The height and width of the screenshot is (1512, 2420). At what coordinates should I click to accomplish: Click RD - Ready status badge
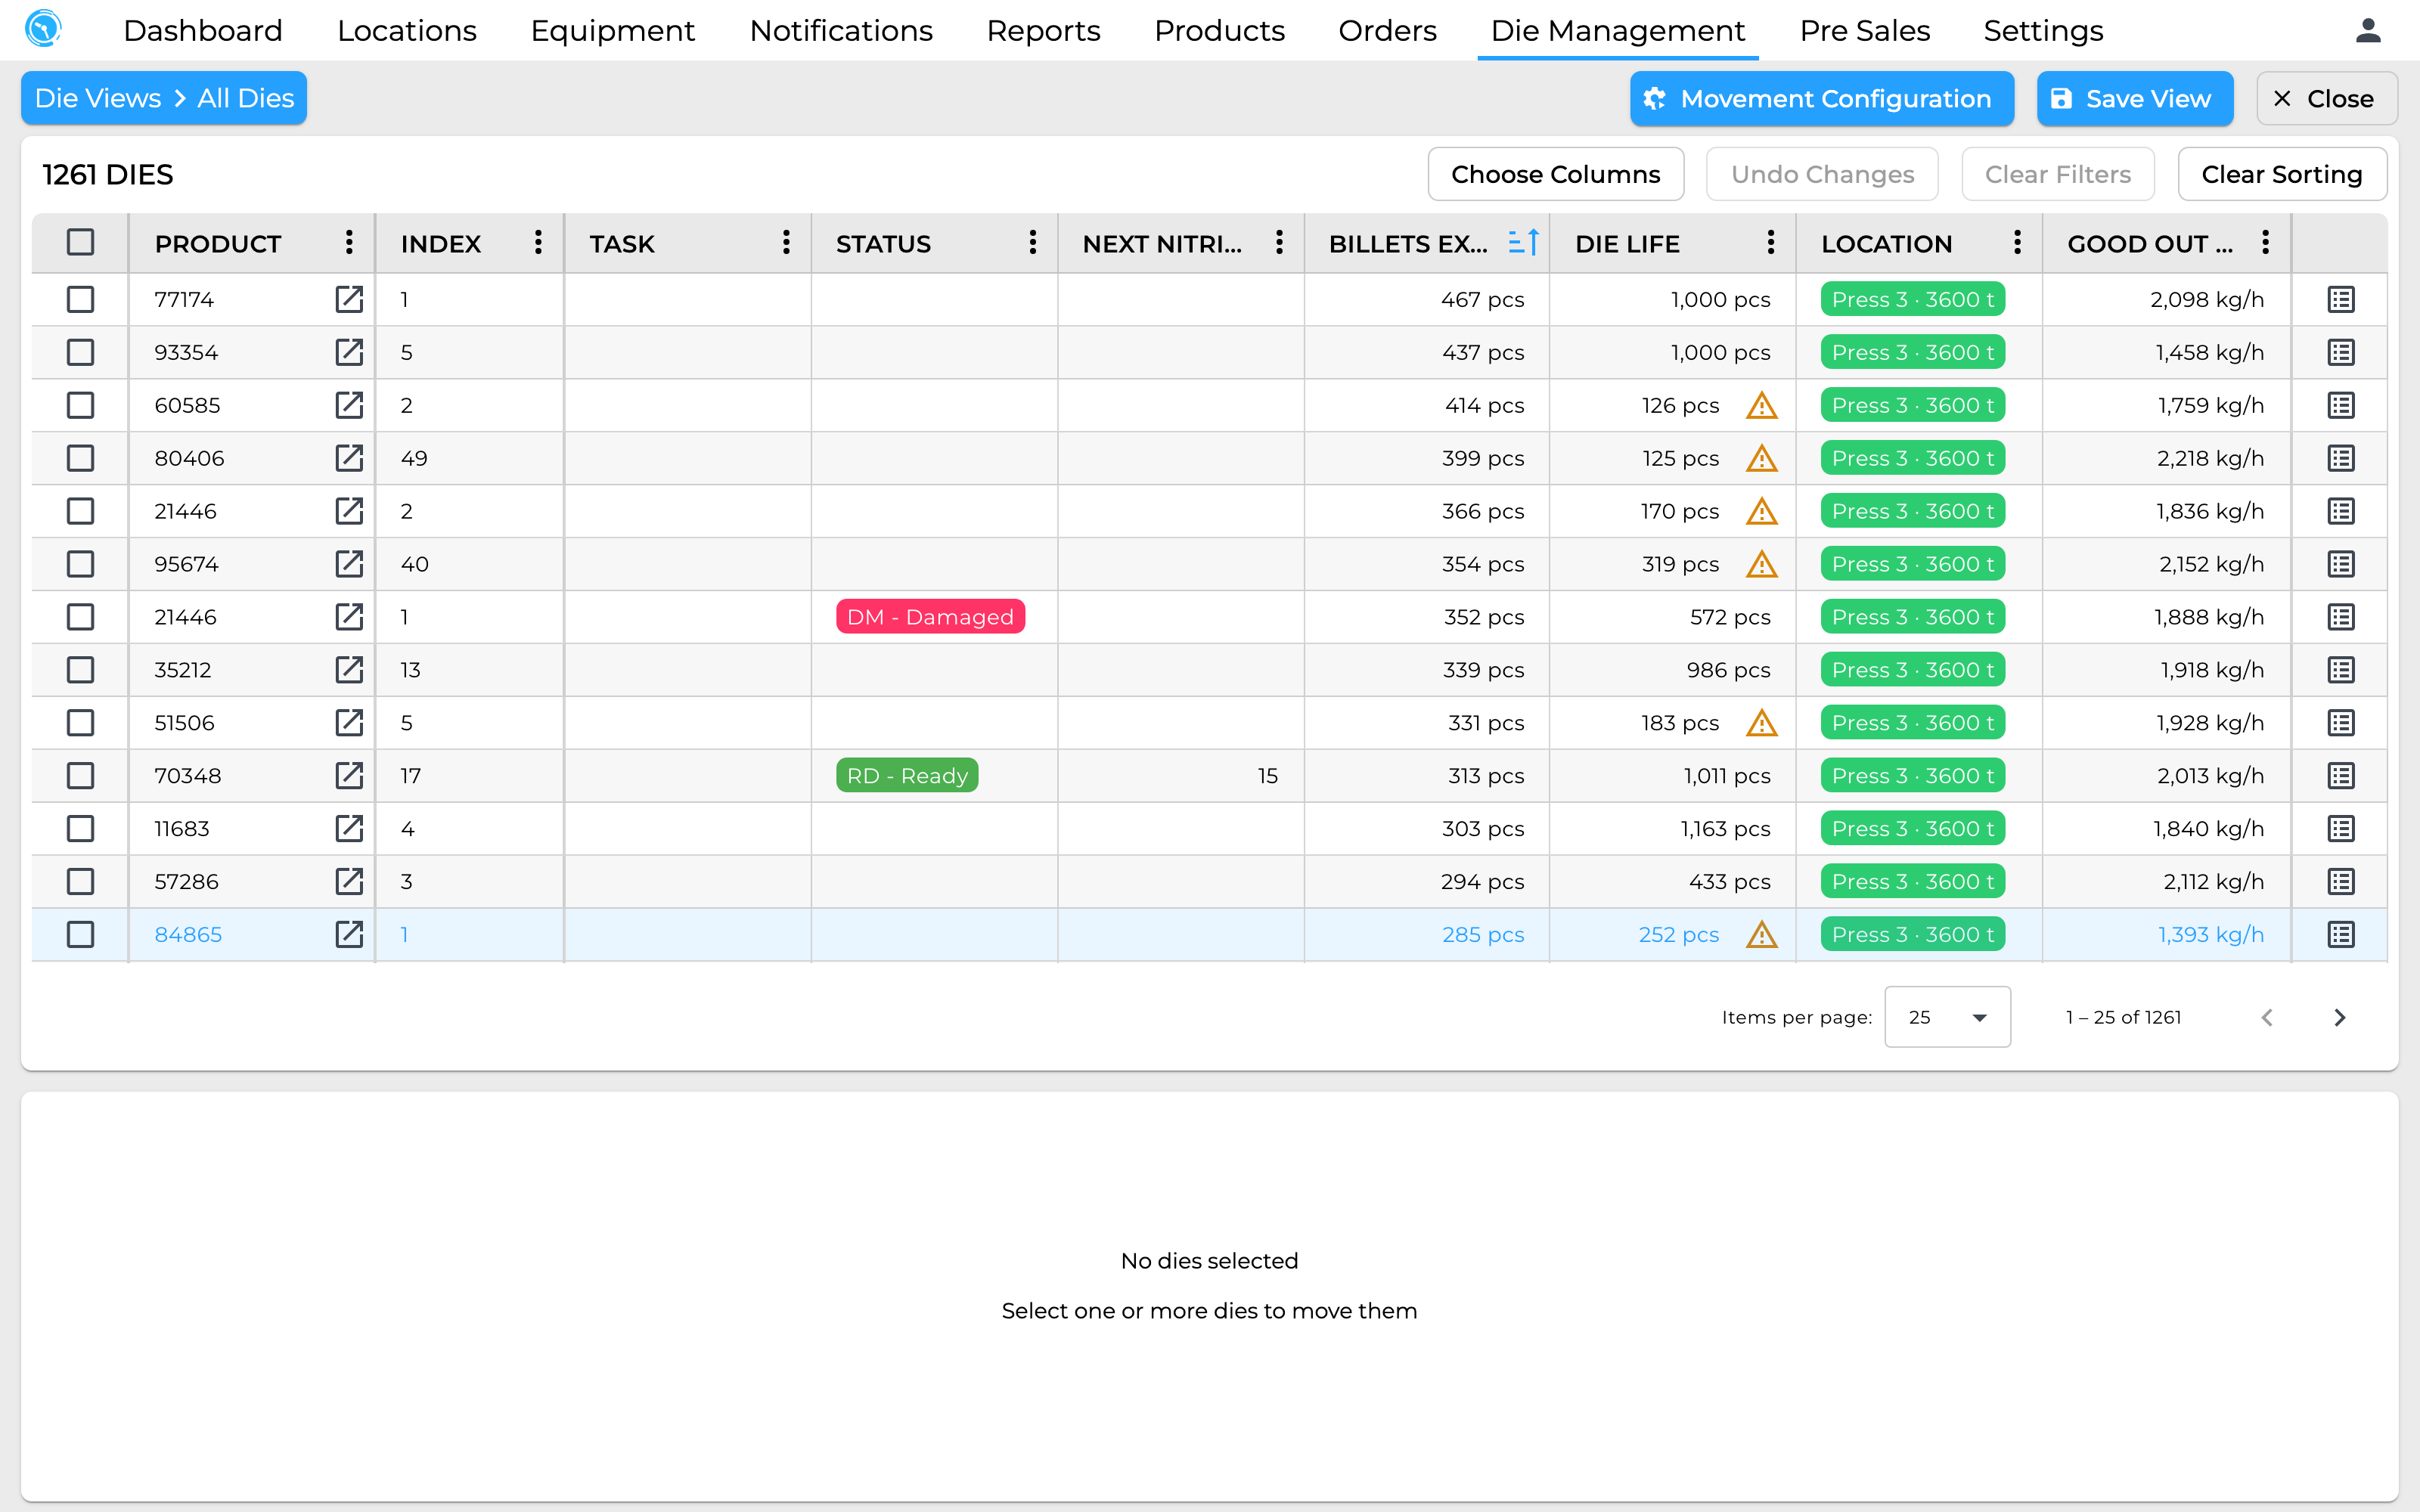coord(907,776)
